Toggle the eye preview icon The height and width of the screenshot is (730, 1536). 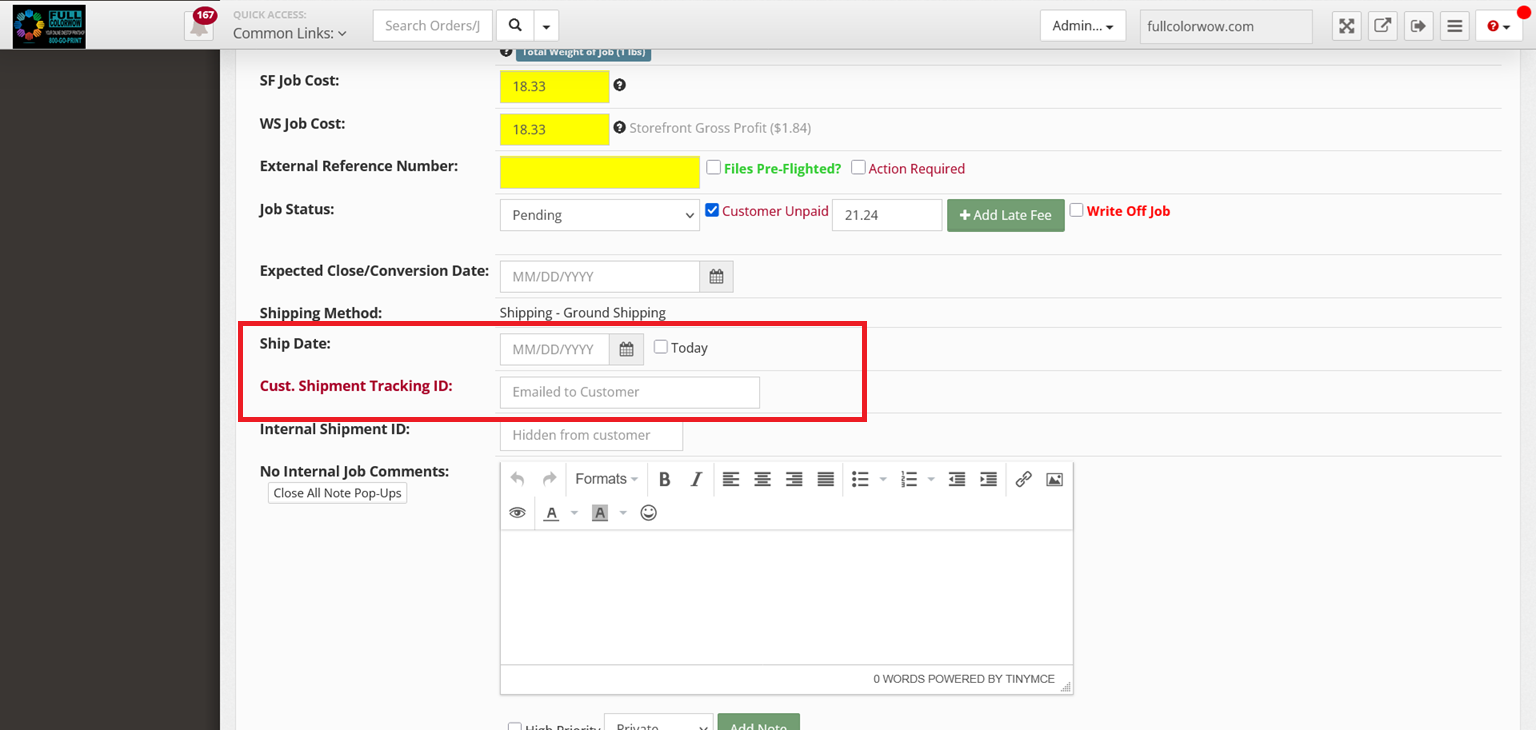click(517, 512)
